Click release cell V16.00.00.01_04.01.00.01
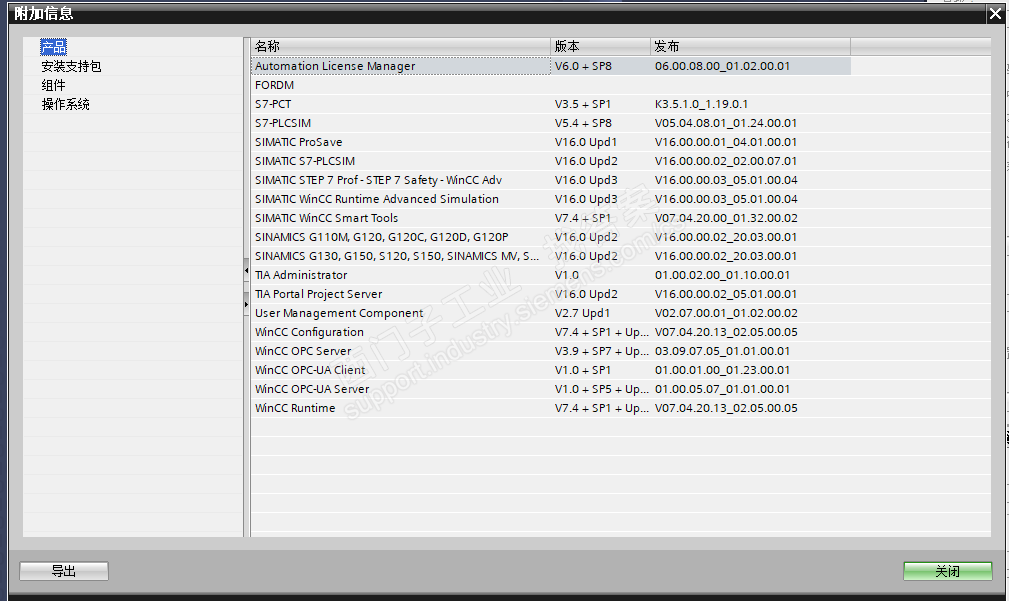 point(726,142)
